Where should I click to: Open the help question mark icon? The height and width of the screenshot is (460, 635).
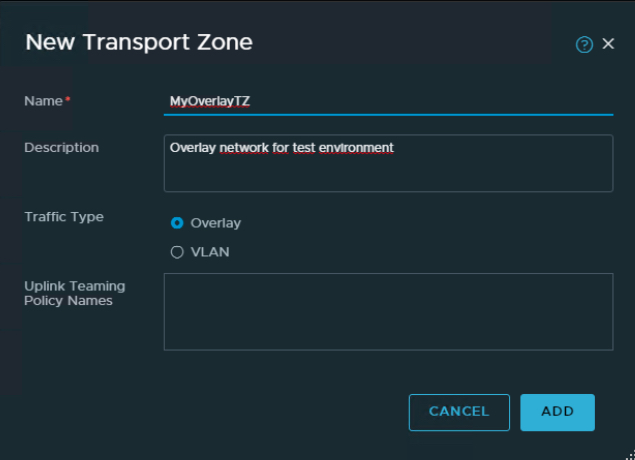584,45
